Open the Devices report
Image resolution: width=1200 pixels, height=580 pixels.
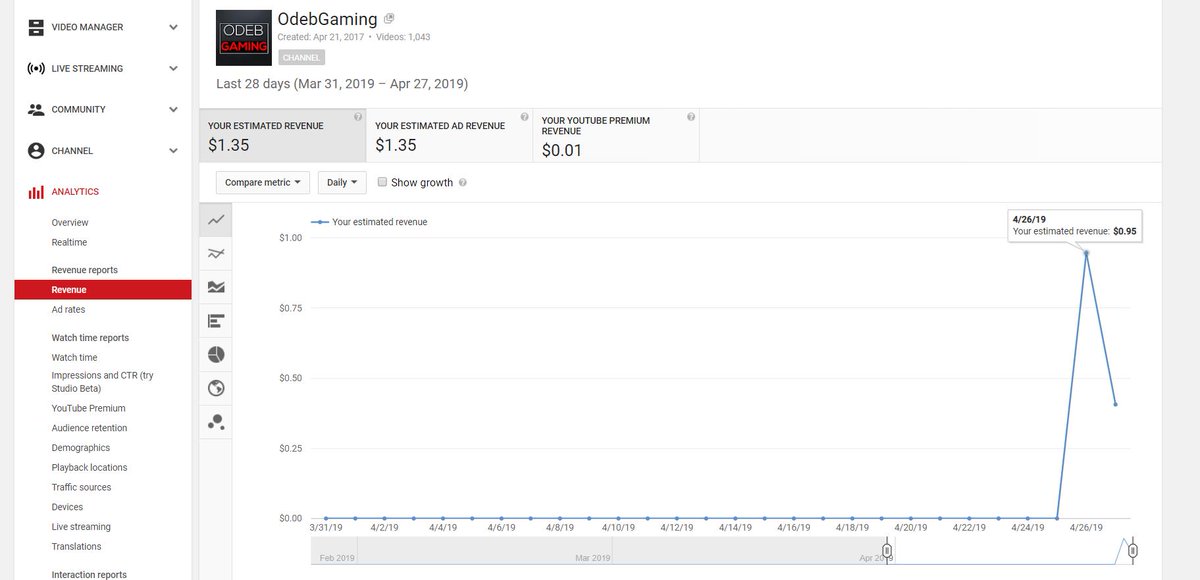pyautogui.click(x=67, y=508)
